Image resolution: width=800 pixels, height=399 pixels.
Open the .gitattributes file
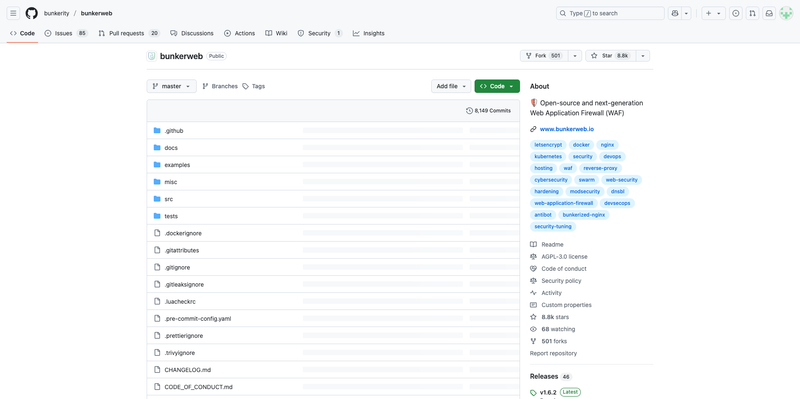182,251
